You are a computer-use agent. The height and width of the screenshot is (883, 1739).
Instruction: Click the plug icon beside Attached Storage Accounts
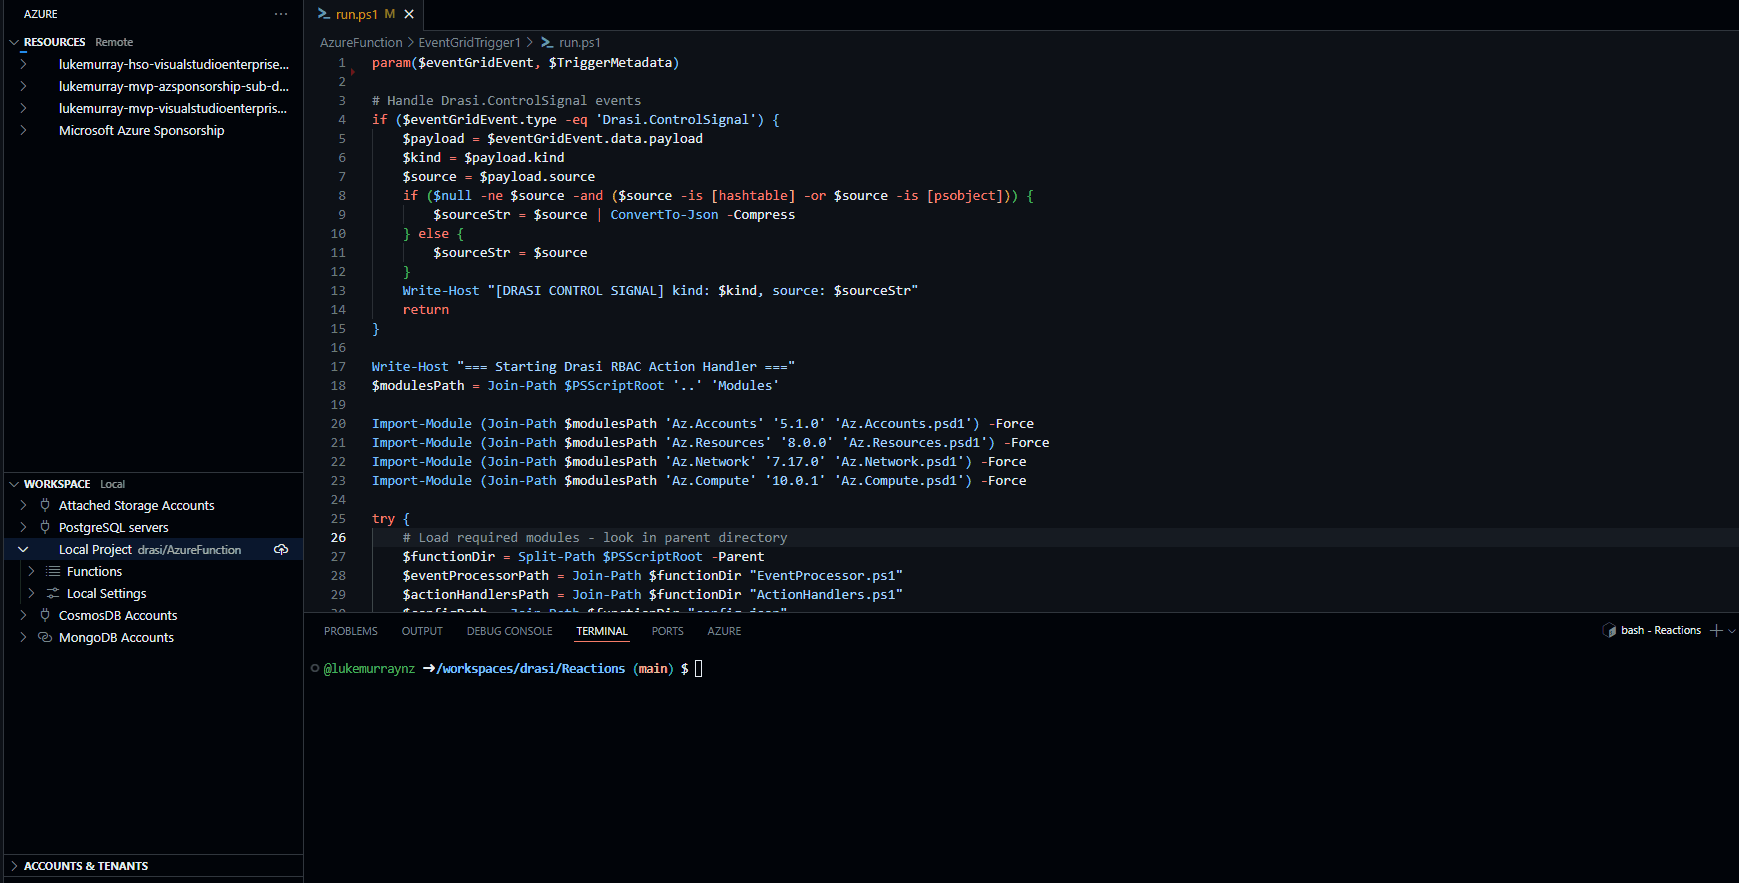45,505
